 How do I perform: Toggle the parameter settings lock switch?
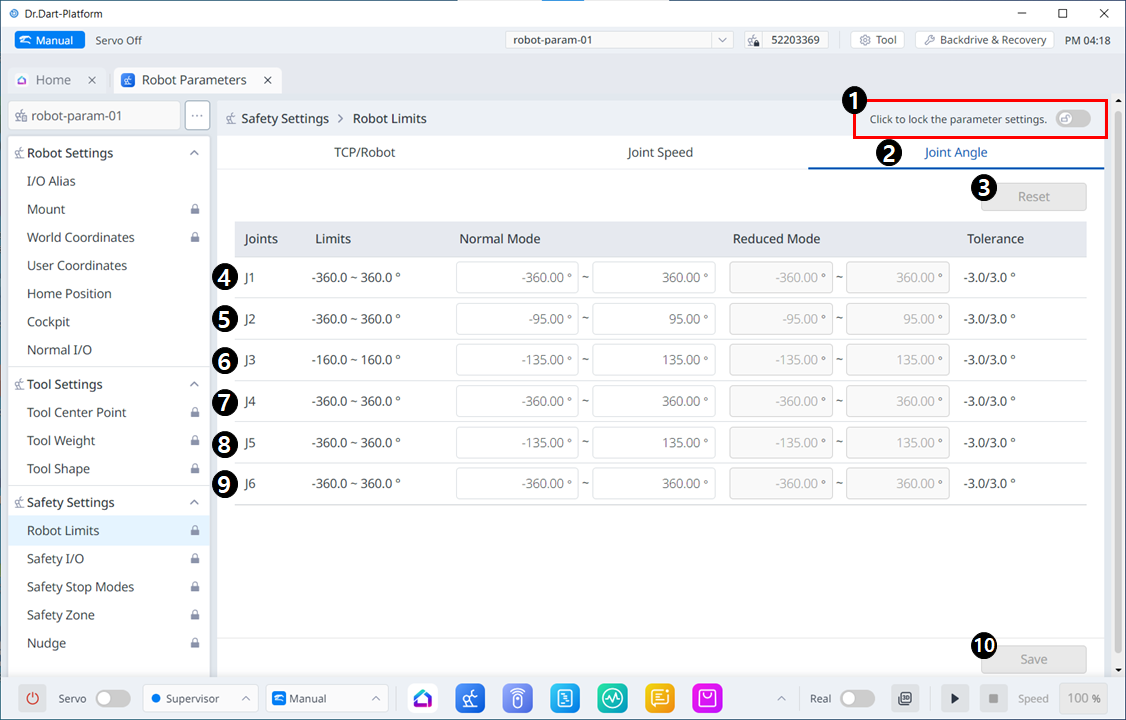click(1073, 119)
